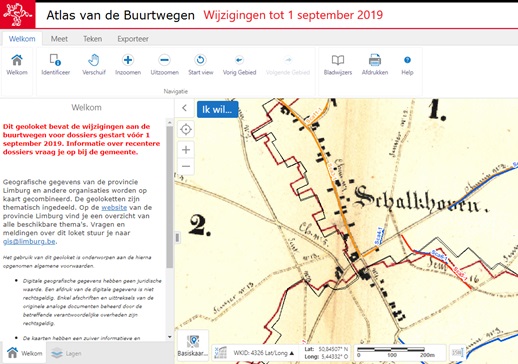Open the Basiskaart basemap switcher
Viewport: 518px width, 364px height.
[193, 345]
